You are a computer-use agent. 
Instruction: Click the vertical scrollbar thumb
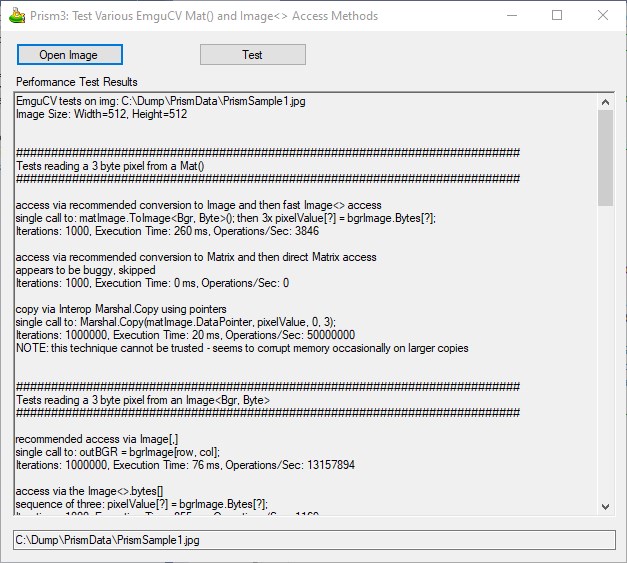[605, 157]
